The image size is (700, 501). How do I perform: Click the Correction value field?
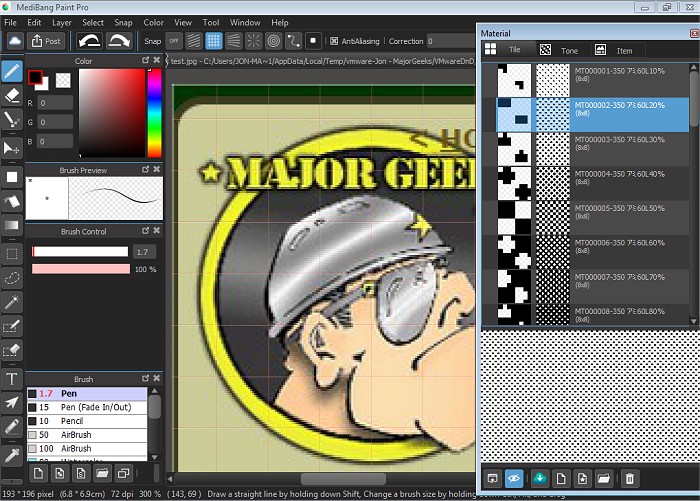point(451,41)
